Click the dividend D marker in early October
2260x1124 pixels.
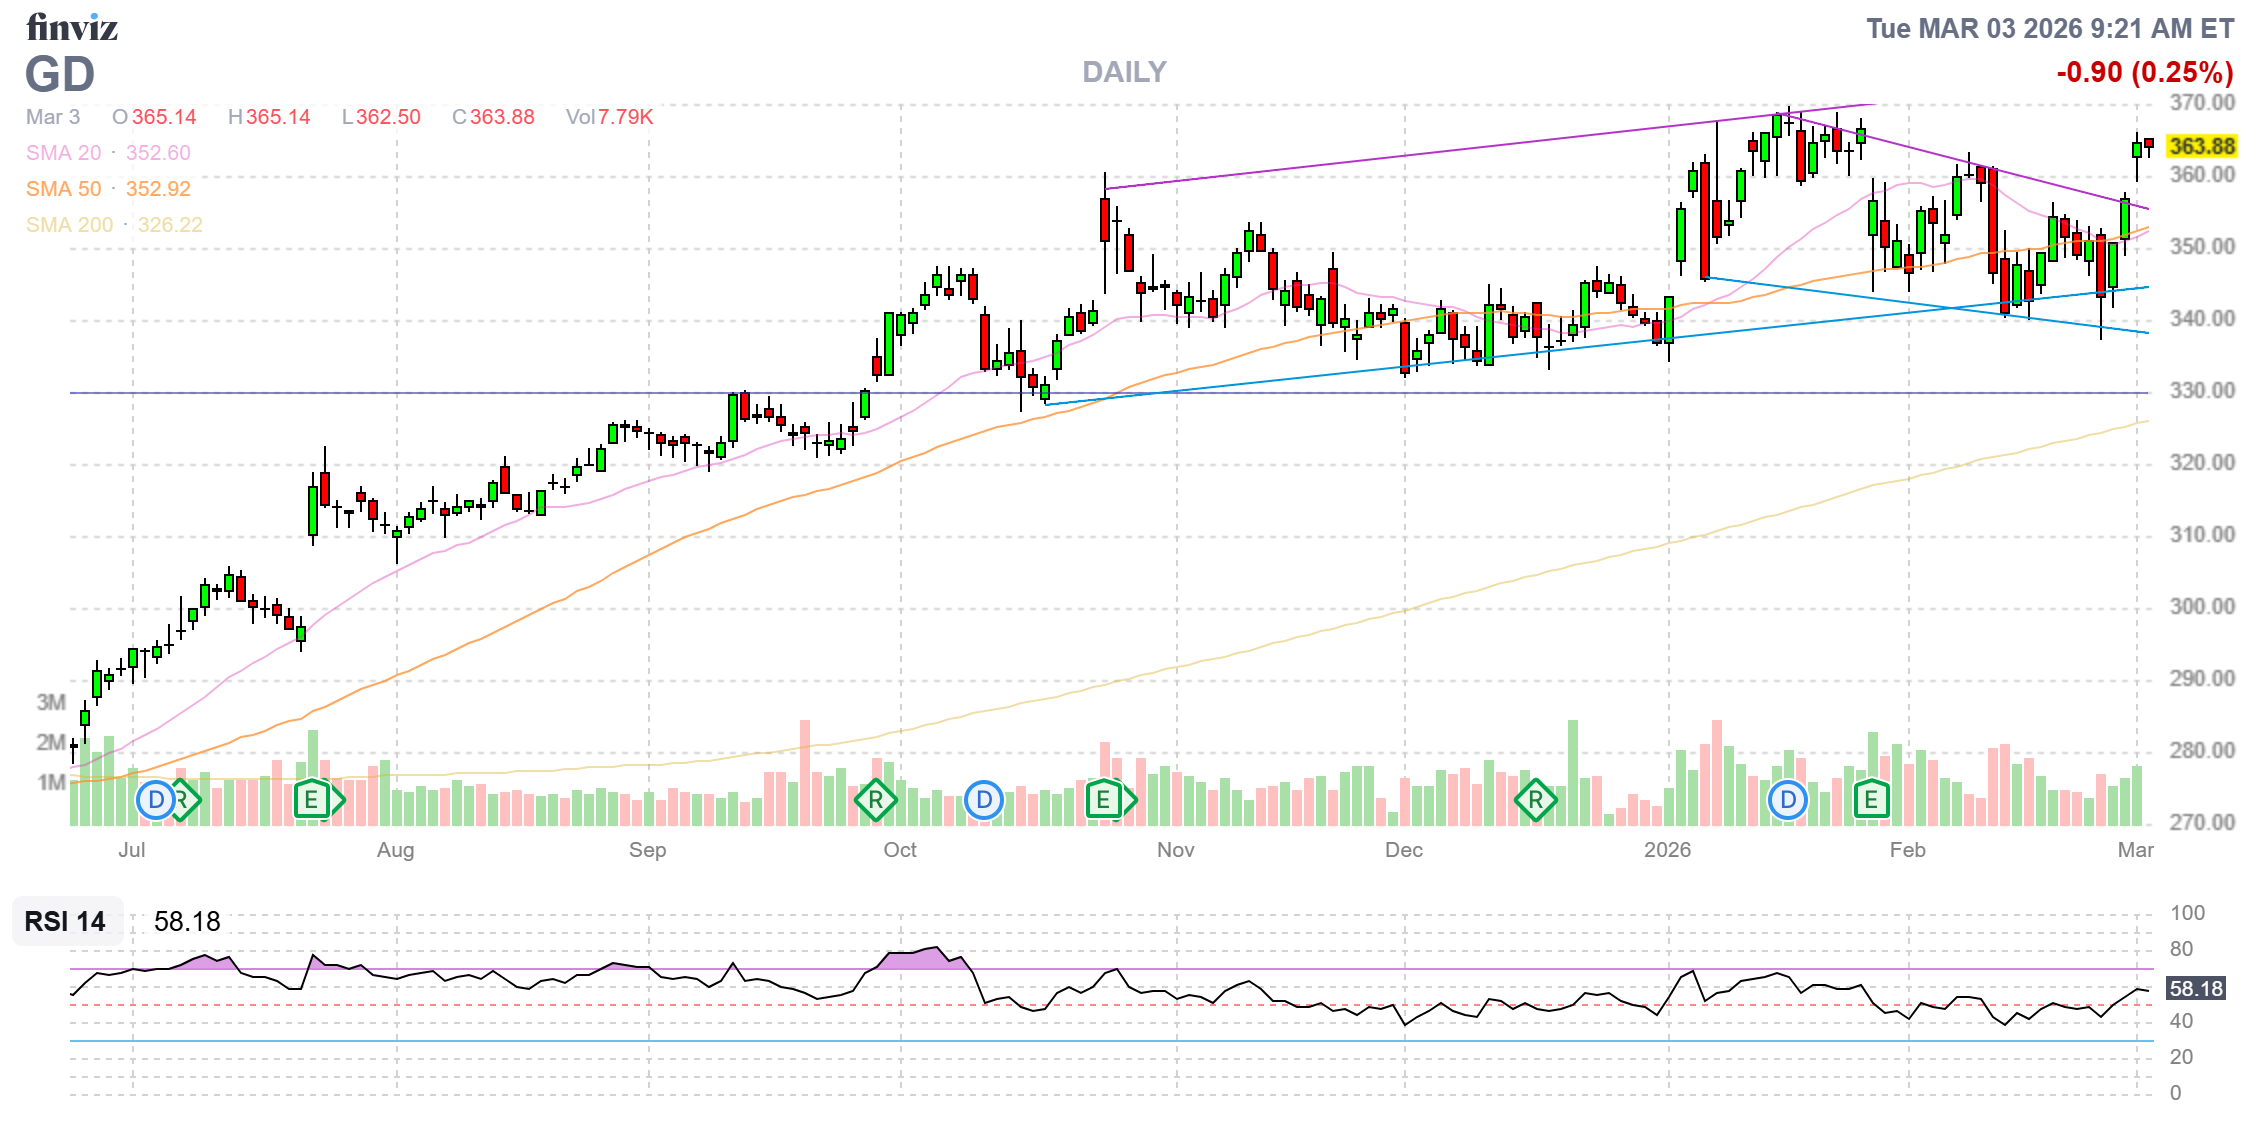point(984,800)
